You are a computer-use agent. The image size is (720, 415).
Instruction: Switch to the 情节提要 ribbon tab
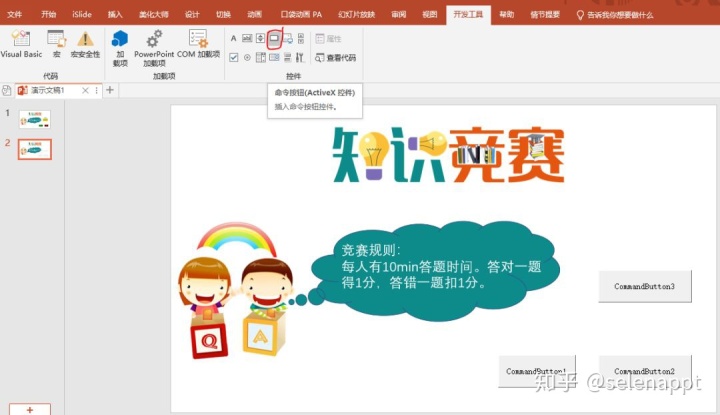[x=545, y=14]
